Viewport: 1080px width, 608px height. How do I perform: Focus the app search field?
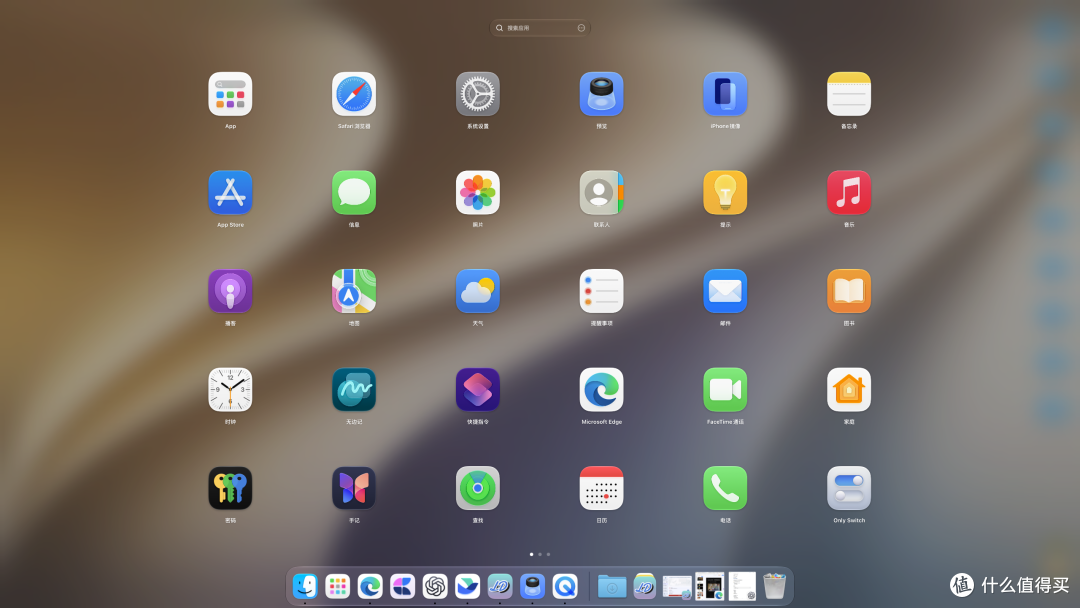540,28
